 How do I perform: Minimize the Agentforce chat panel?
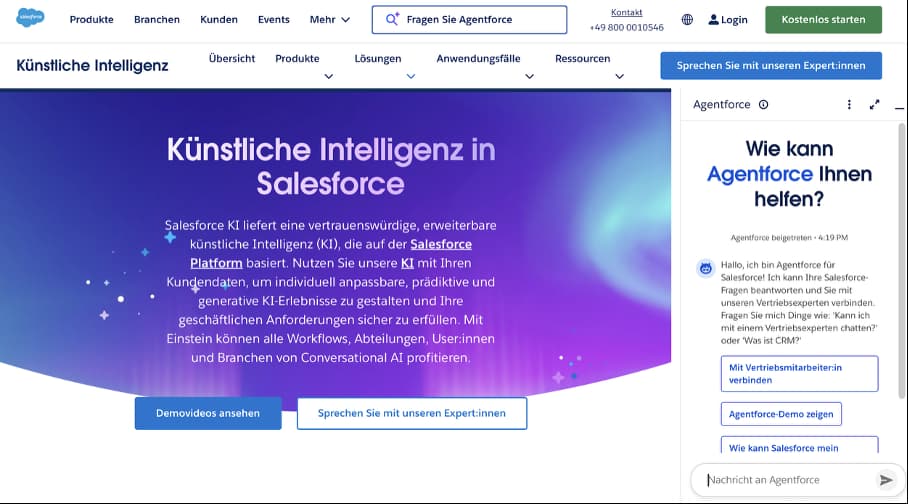[899, 108]
